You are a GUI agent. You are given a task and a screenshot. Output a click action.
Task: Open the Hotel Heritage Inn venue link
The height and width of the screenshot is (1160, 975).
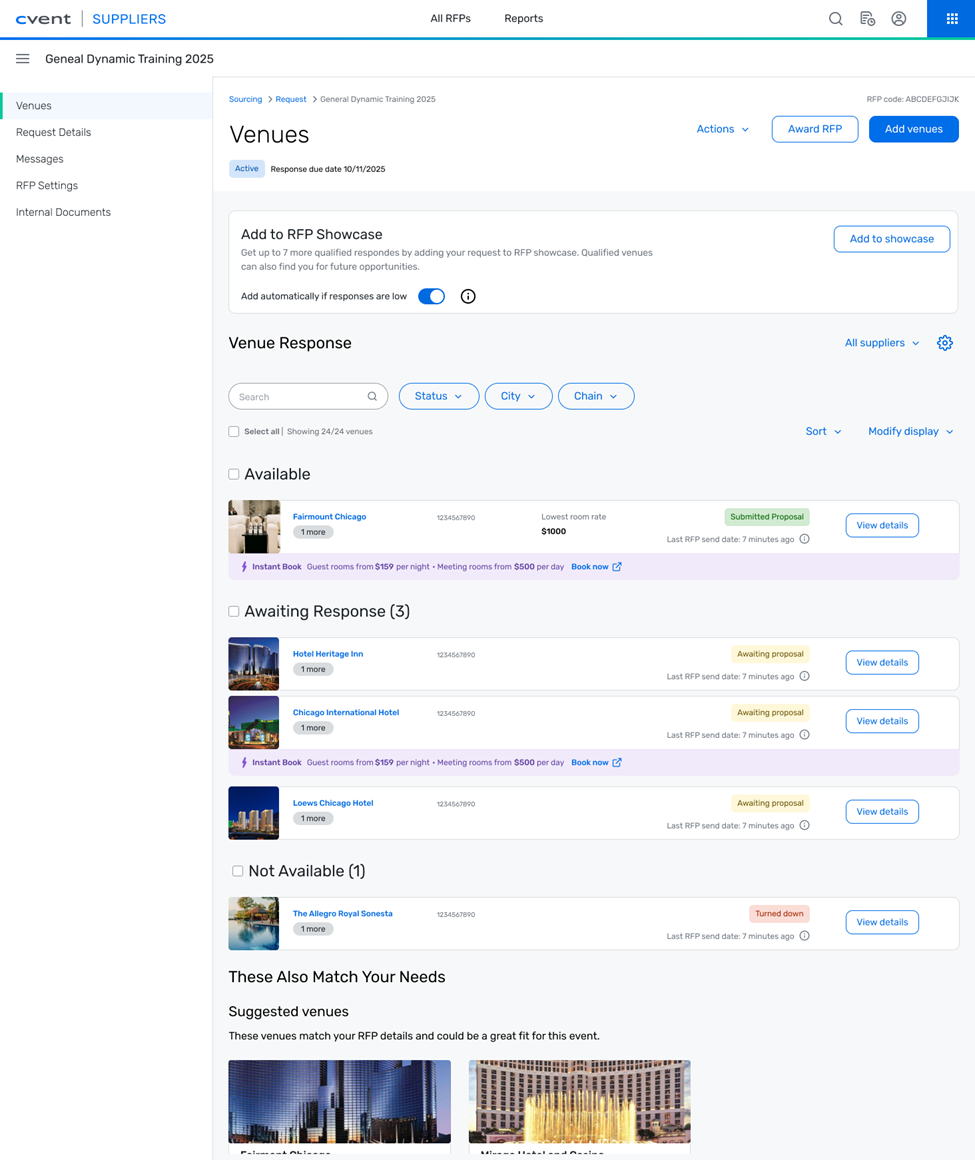pyautogui.click(x=328, y=654)
